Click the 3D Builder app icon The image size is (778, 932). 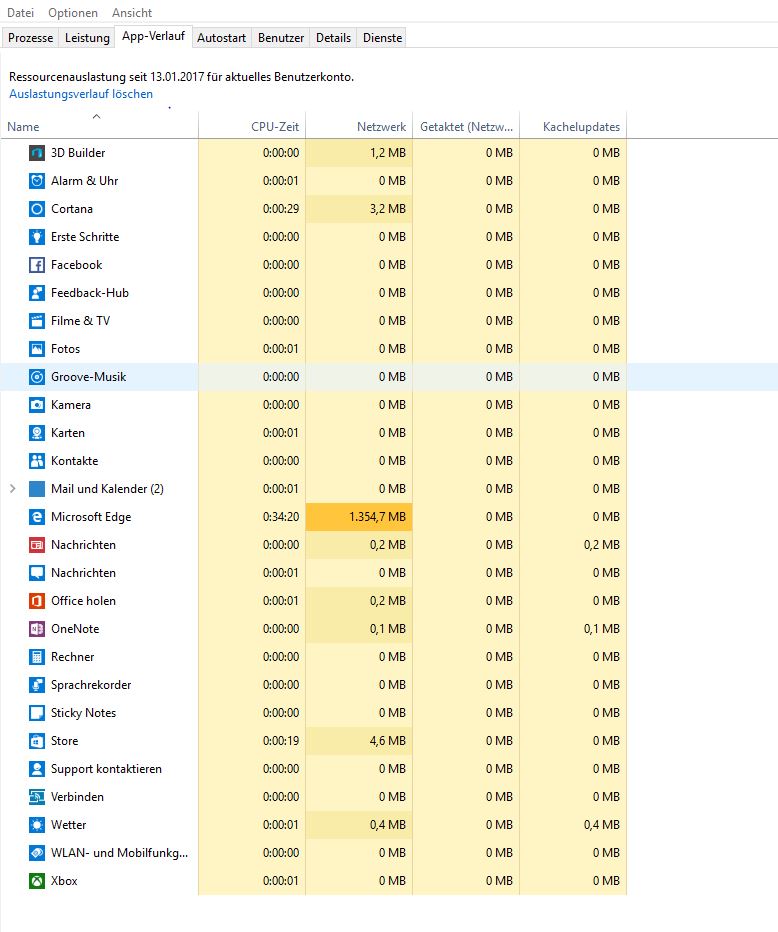click(37, 153)
